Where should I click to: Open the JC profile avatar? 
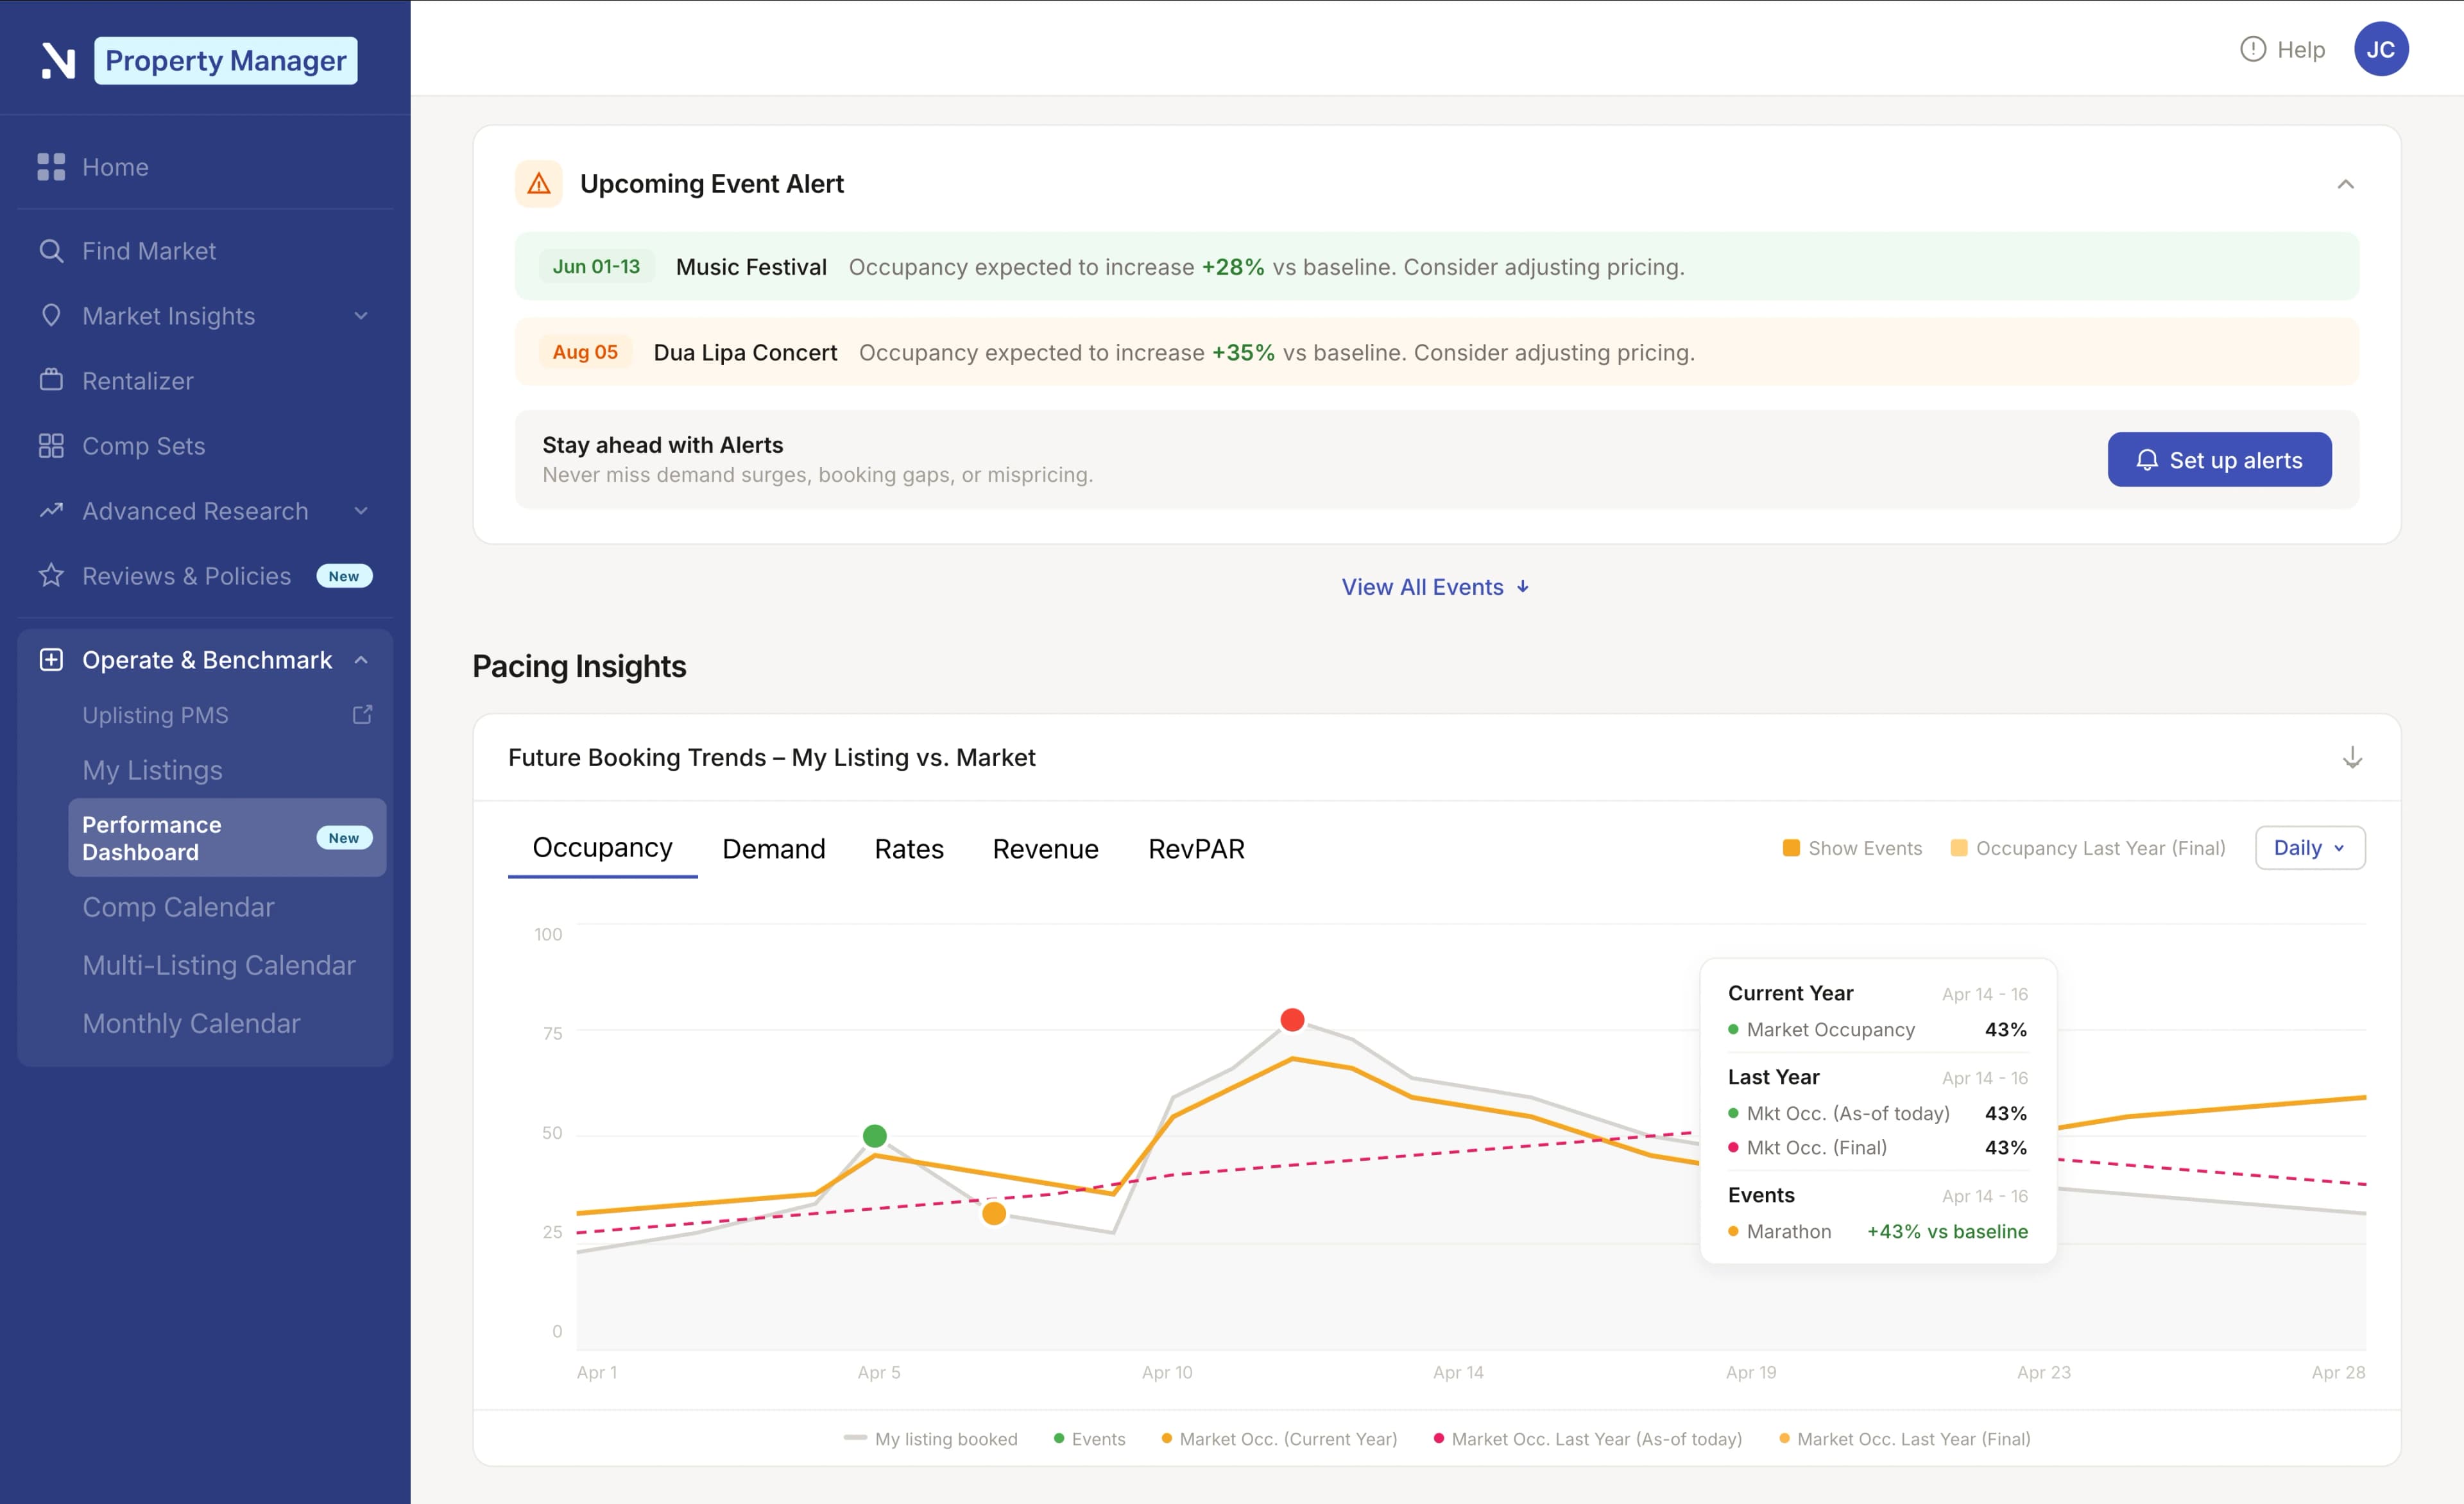pyautogui.click(x=2381, y=48)
